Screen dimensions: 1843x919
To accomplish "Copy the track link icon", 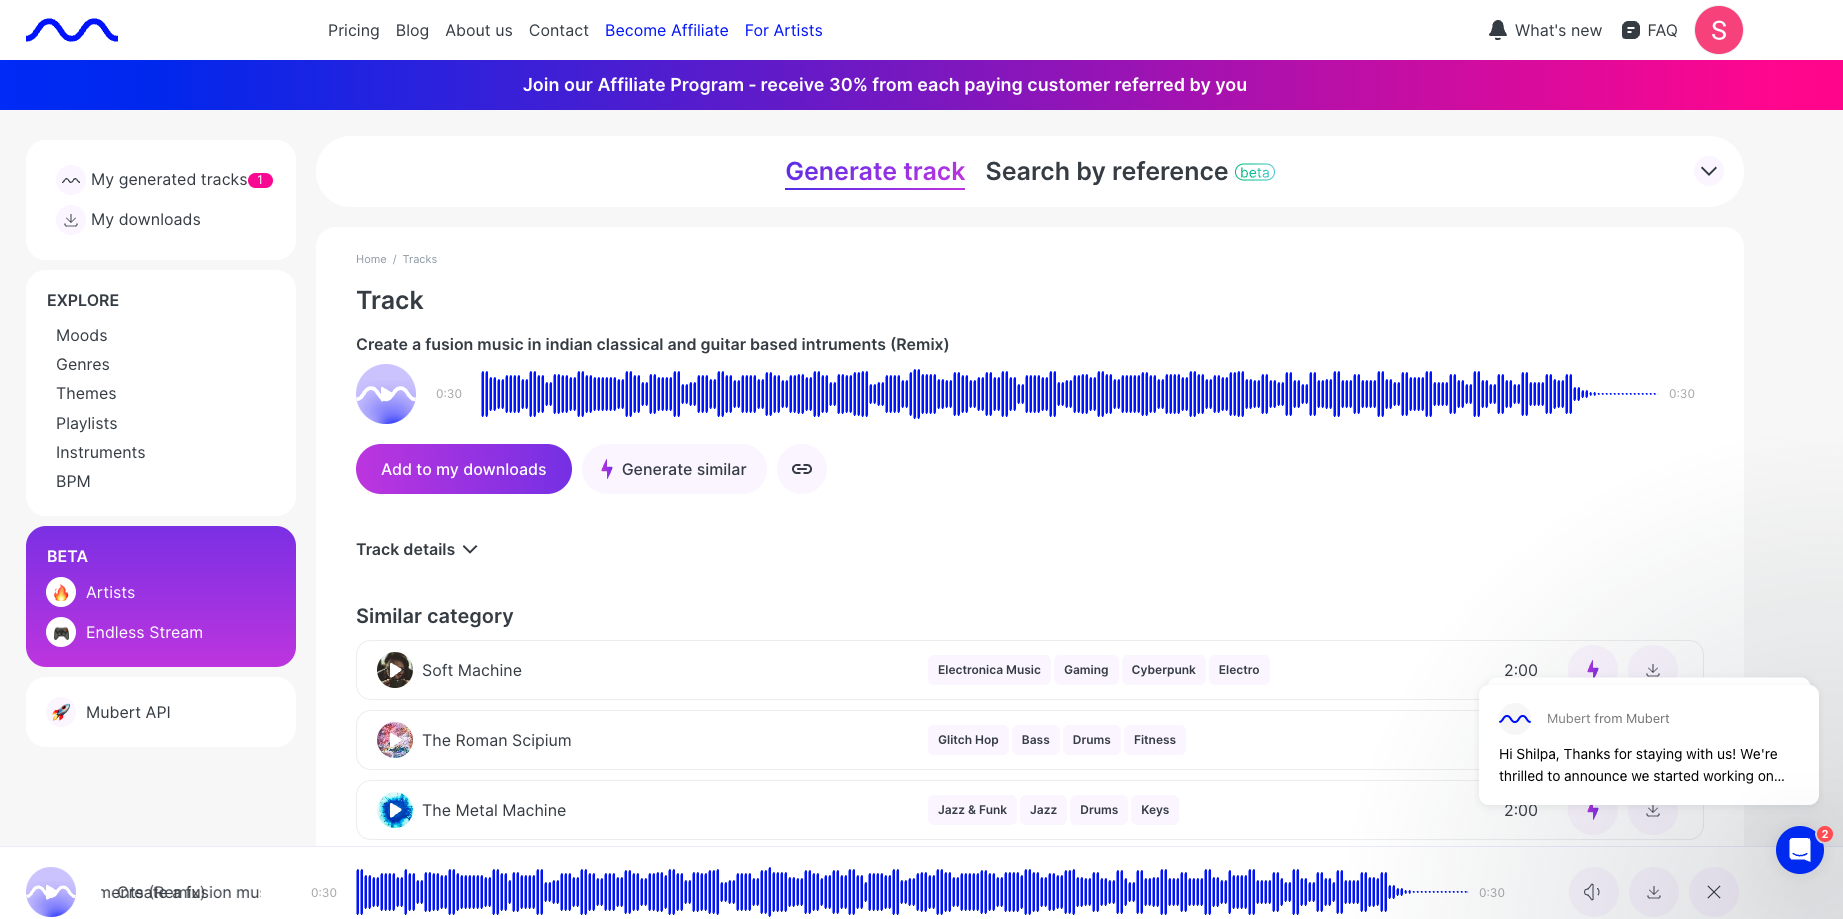I will (801, 468).
